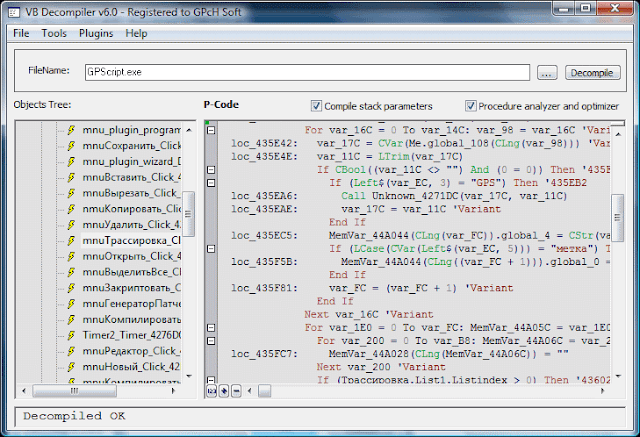Click the lightning icon beside mnuСохранить_Click
This screenshot has height=437, width=640.
[x=71, y=146]
